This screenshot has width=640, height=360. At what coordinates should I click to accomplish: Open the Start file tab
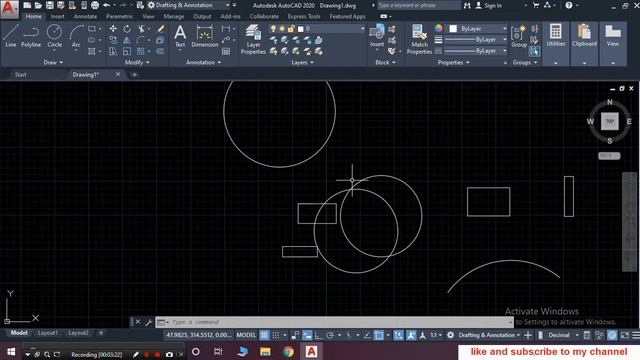pyautogui.click(x=20, y=74)
